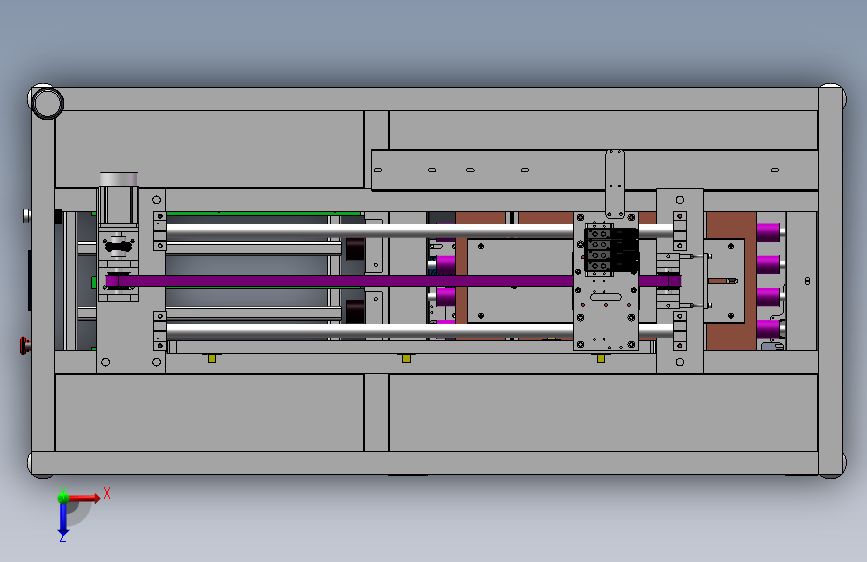Select the circular ring at frame's top-left corner
This screenshot has width=867, height=562.
point(47,103)
